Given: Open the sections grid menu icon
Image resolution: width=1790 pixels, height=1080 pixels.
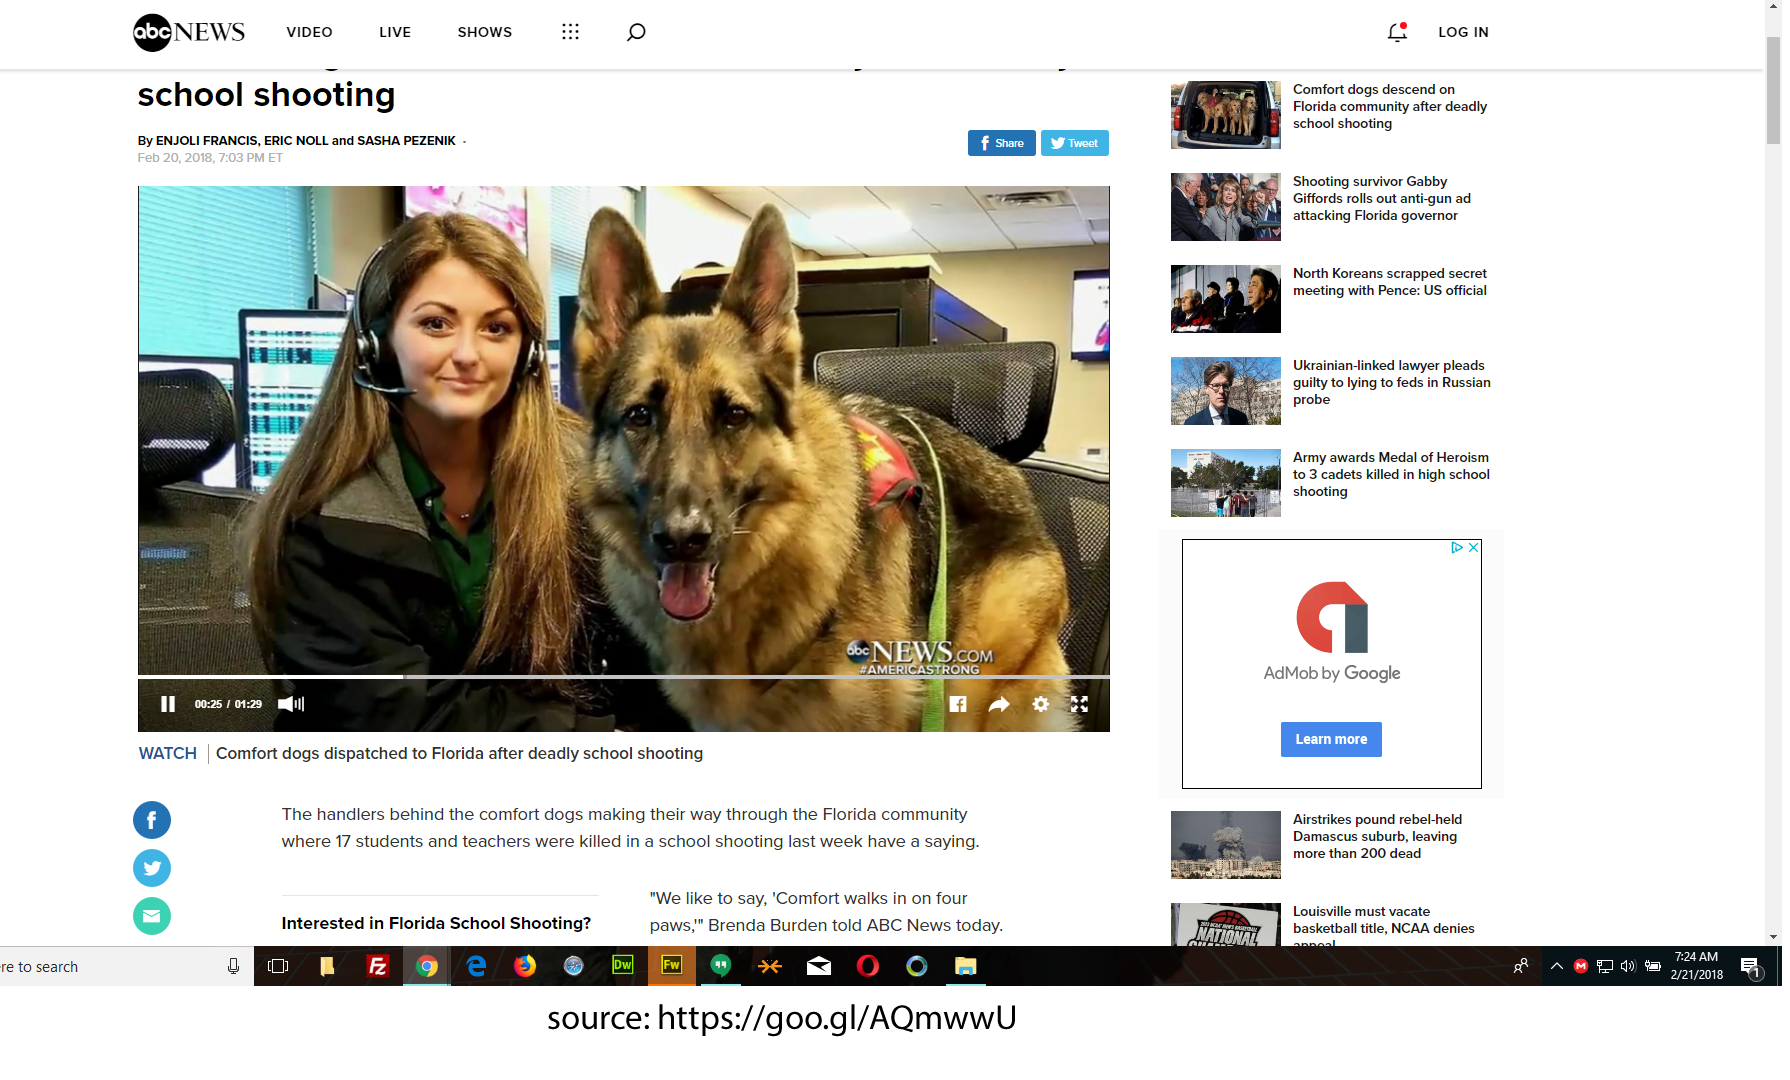Looking at the screenshot, I should click(x=570, y=32).
